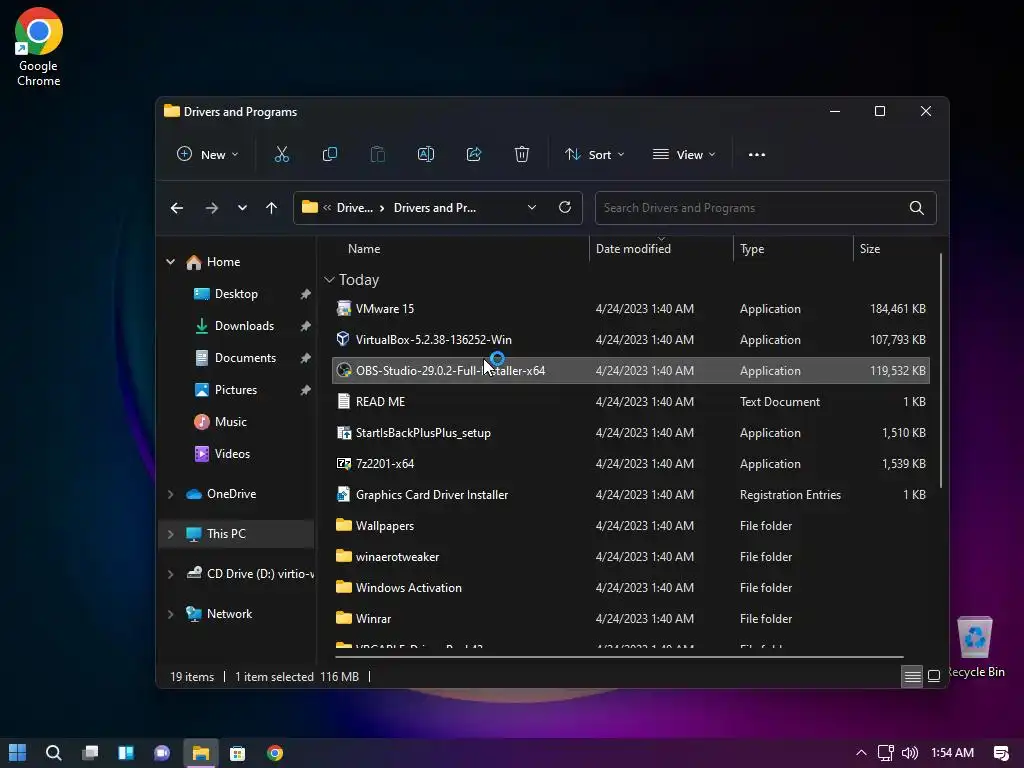
Task: Expand recent locations dropdown arrow
Action: (x=242, y=208)
